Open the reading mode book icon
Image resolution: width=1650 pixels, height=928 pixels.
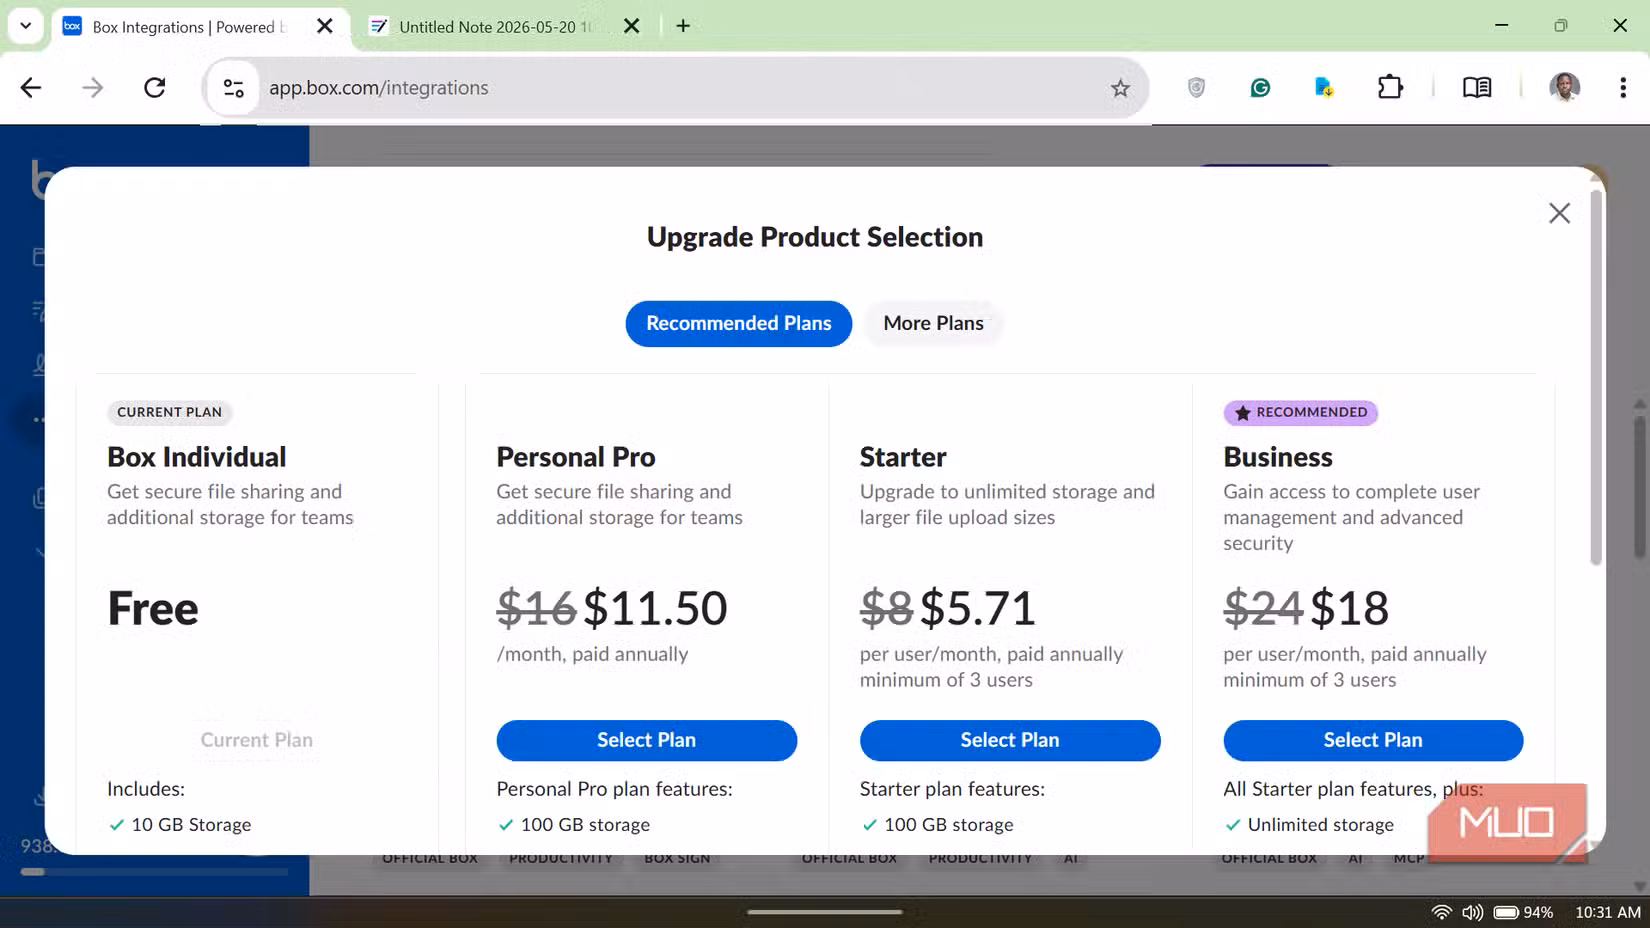click(x=1477, y=88)
